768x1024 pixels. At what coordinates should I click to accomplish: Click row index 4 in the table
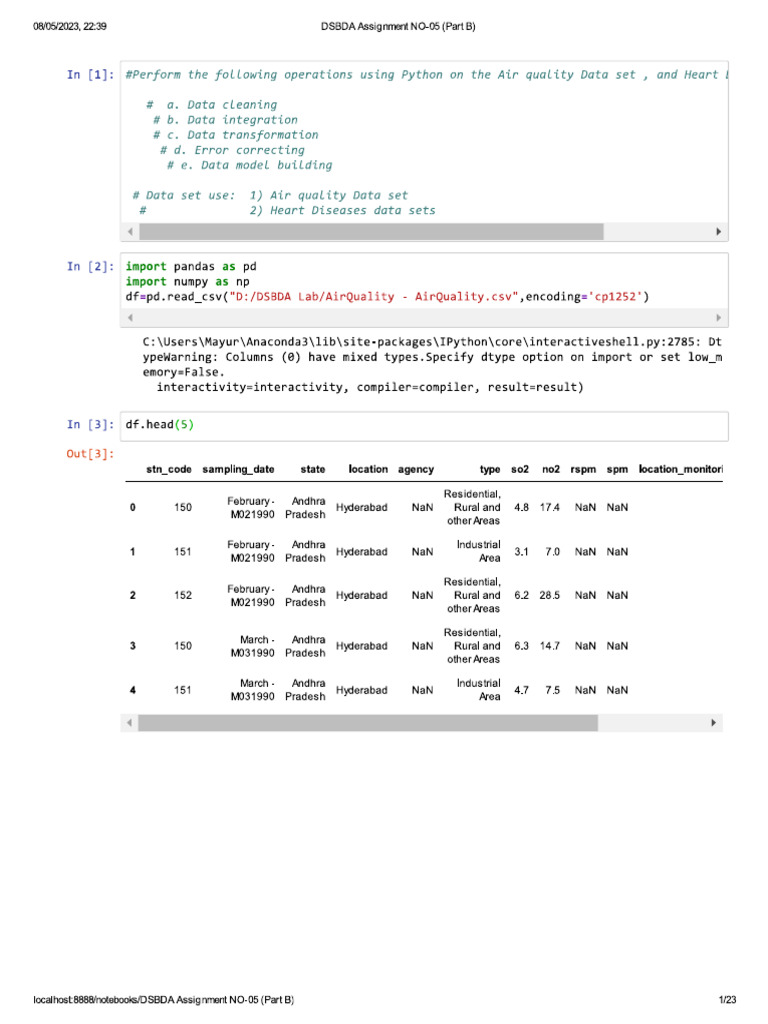click(x=133, y=690)
